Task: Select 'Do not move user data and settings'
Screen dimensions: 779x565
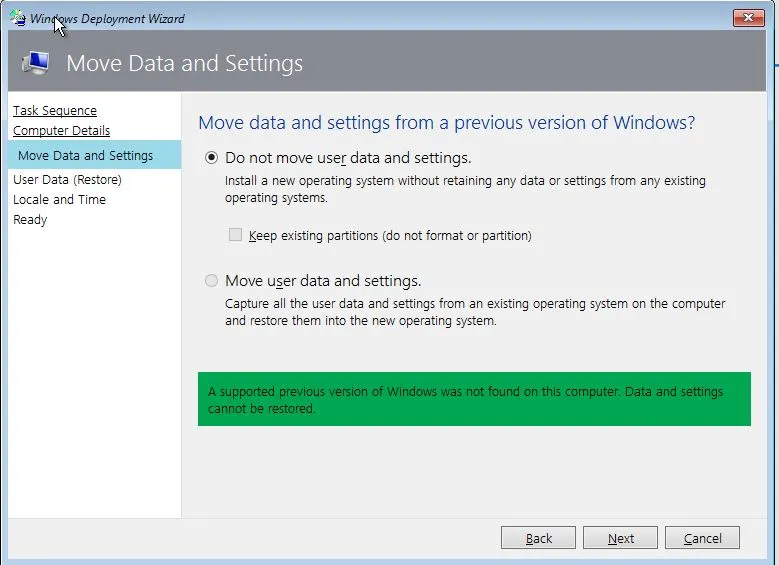Action: [x=211, y=158]
